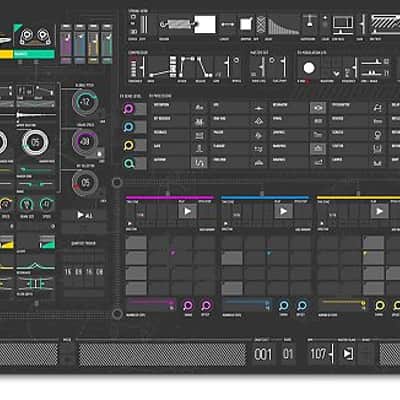Adjust the blue slider below the second pad grid
Viewport: 400px width, 400px height.
(x=247, y=303)
